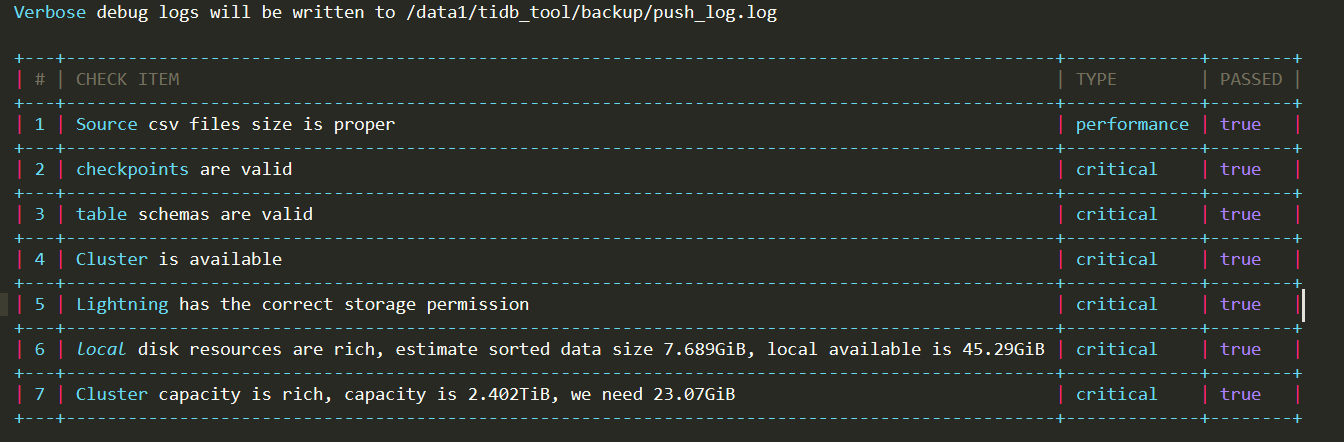Image resolution: width=1344 pixels, height=442 pixels.
Task: Click the Lightning storage permission line
Action: pos(302,304)
